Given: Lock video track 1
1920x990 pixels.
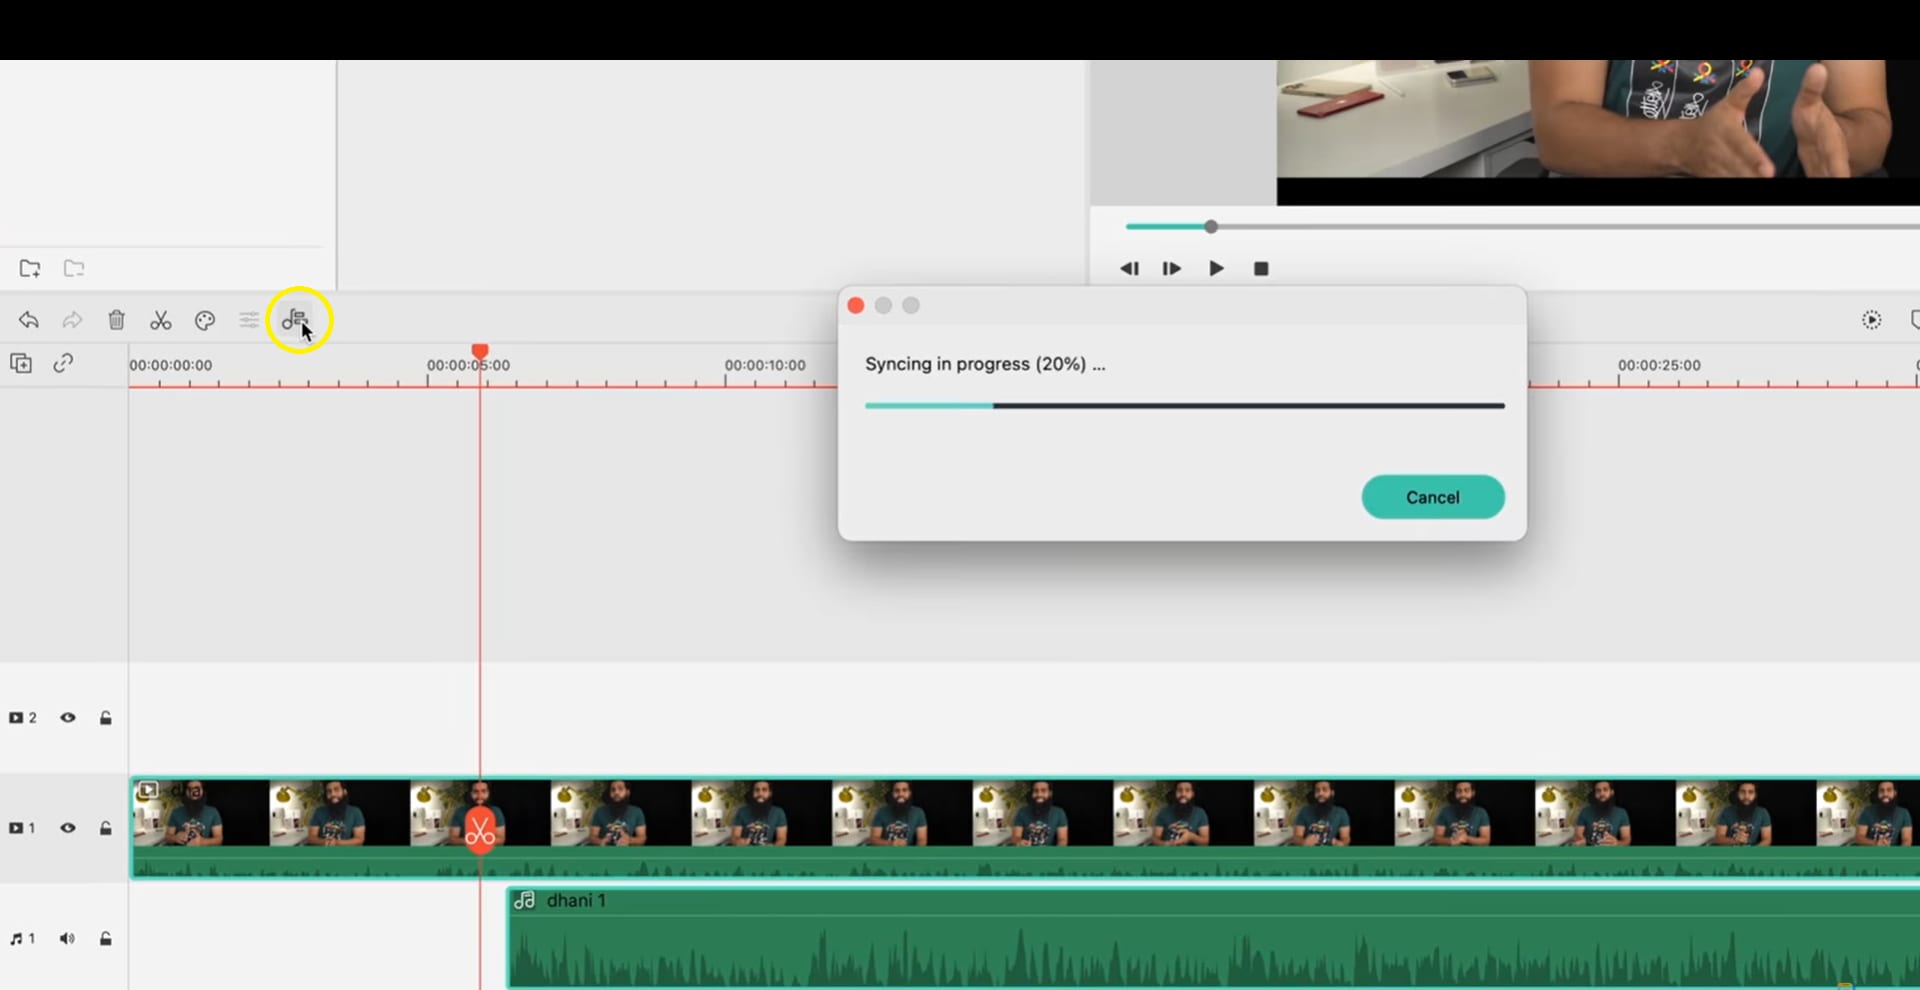Looking at the screenshot, I should [x=106, y=828].
